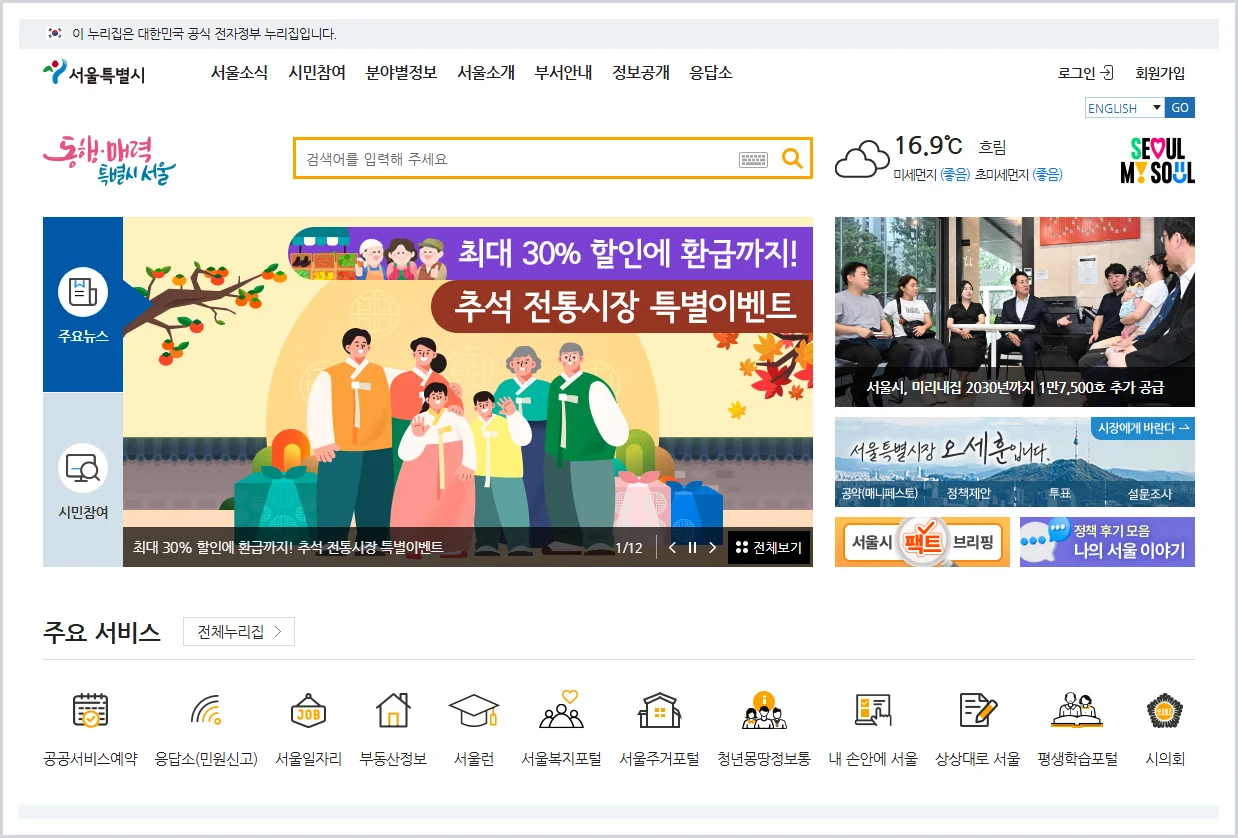Open the 서울일자리 JOB icon
Screen dimensions: 1238x838
[308, 710]
